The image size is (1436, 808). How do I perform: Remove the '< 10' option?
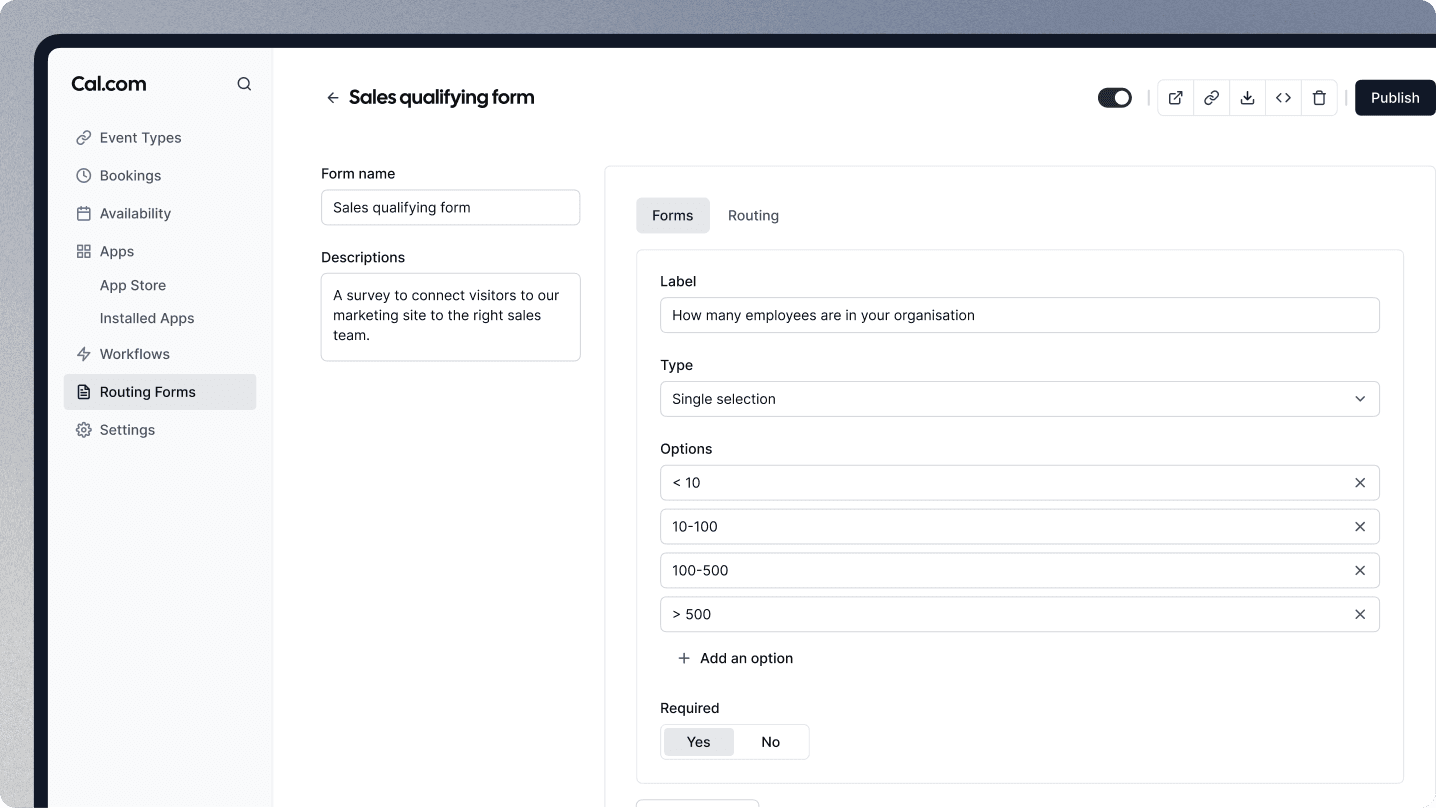(x=1360, y=483)
